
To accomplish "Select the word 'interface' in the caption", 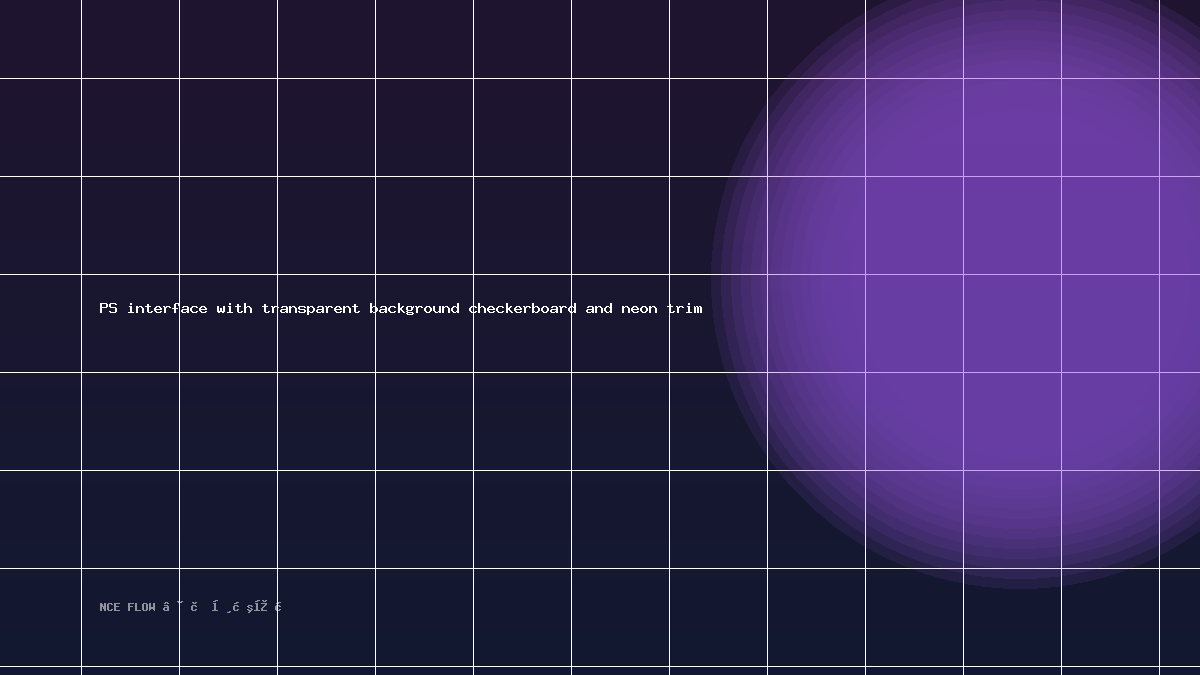I will click(x=167, y=308).
